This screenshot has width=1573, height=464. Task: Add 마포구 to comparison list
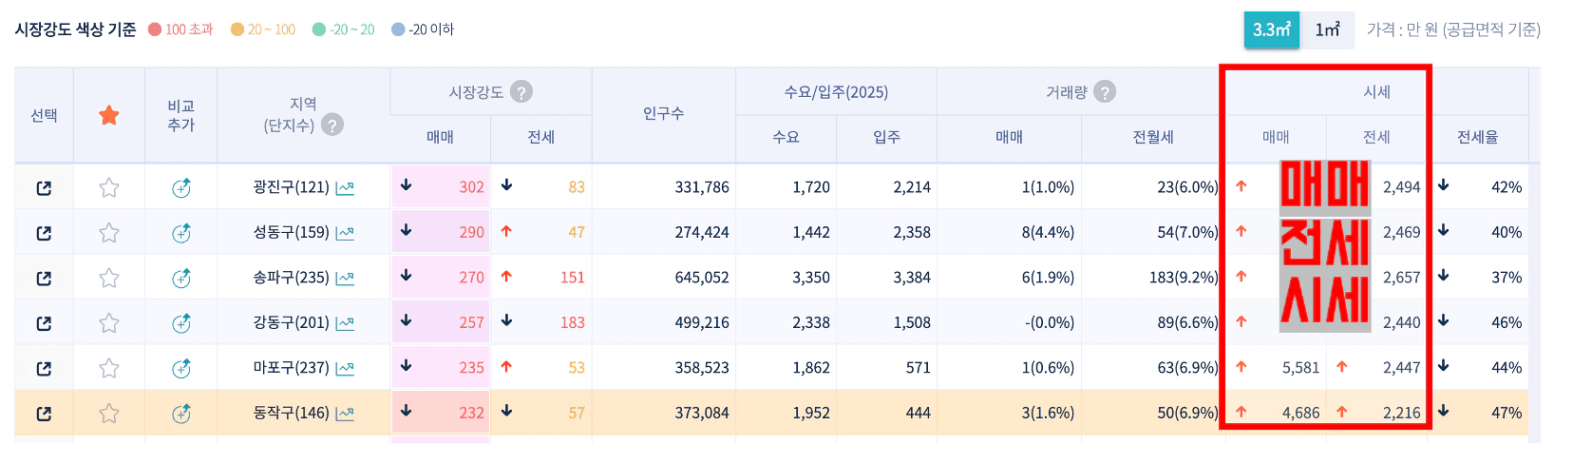point(181,368)
